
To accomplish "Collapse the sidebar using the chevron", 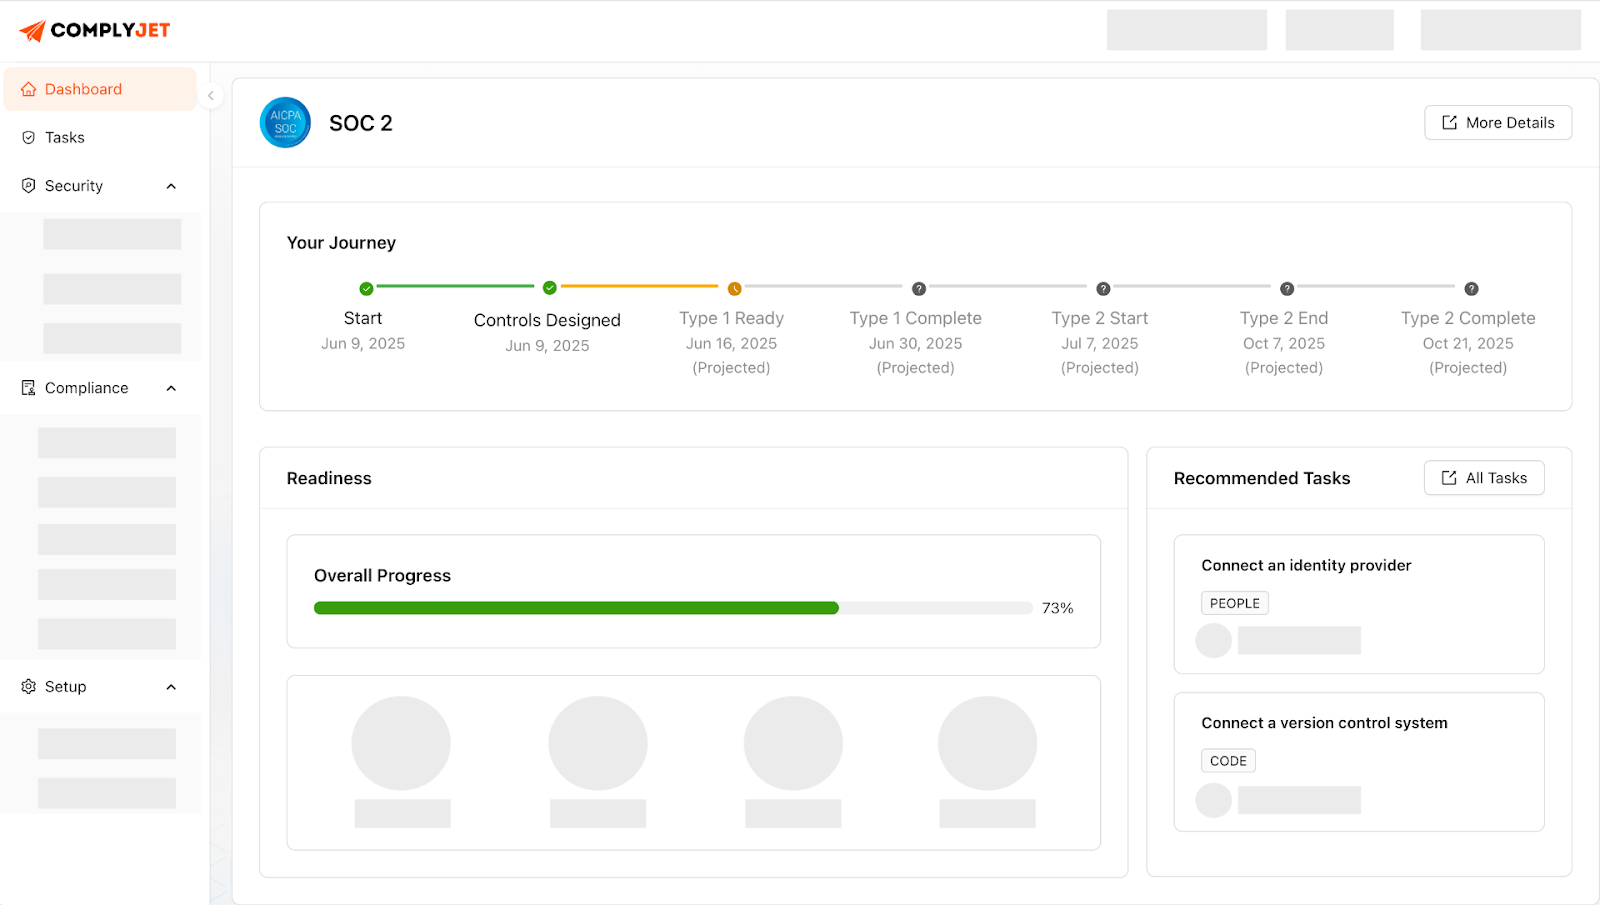I will point(210,95).
